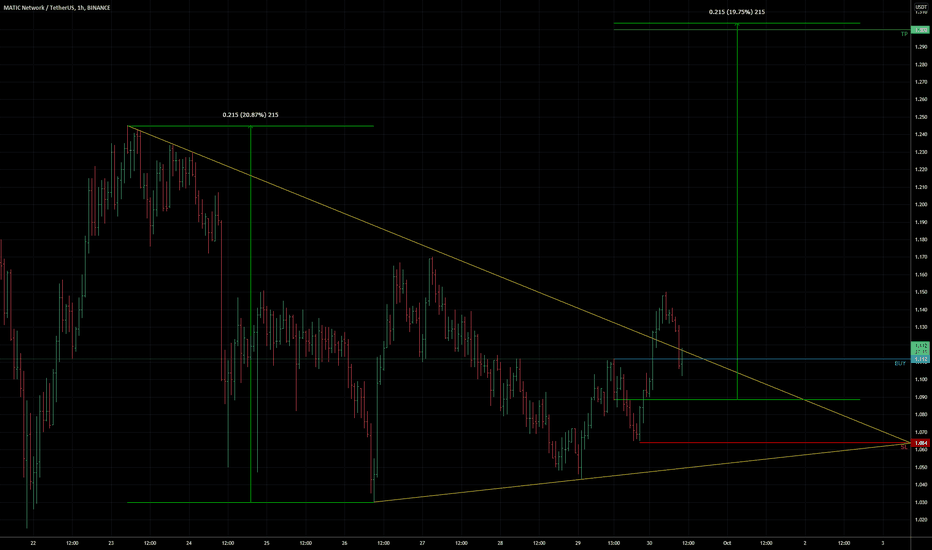The image size is (932, 550).
Task: Click the 1.200 level on the price scale
Action: point(921,205)
